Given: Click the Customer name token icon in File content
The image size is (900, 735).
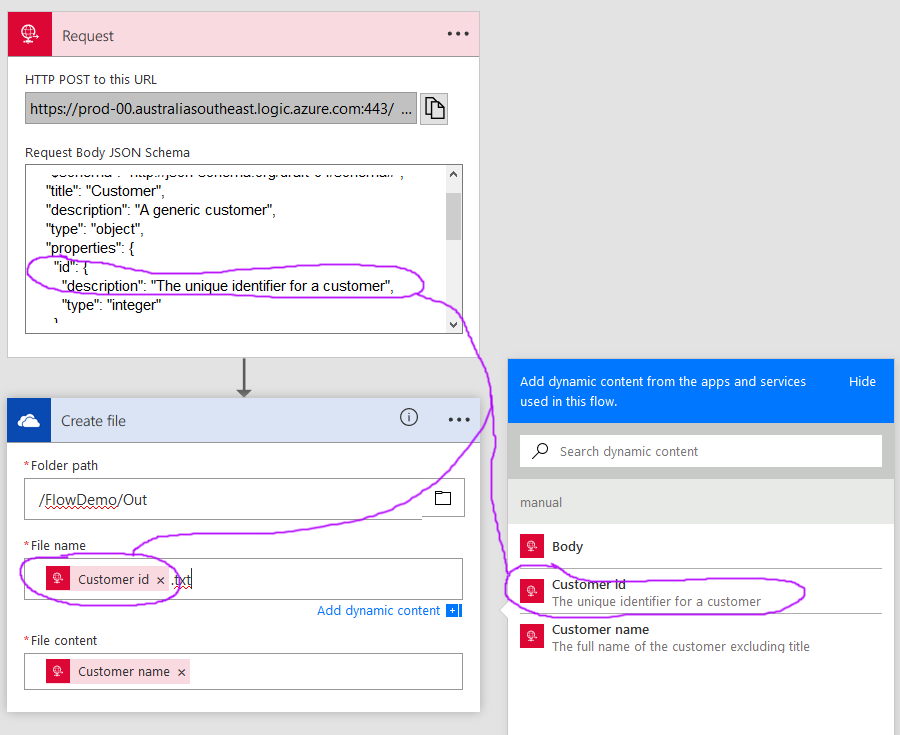Looking at the screenshot, I should click(x=59, y=671).
